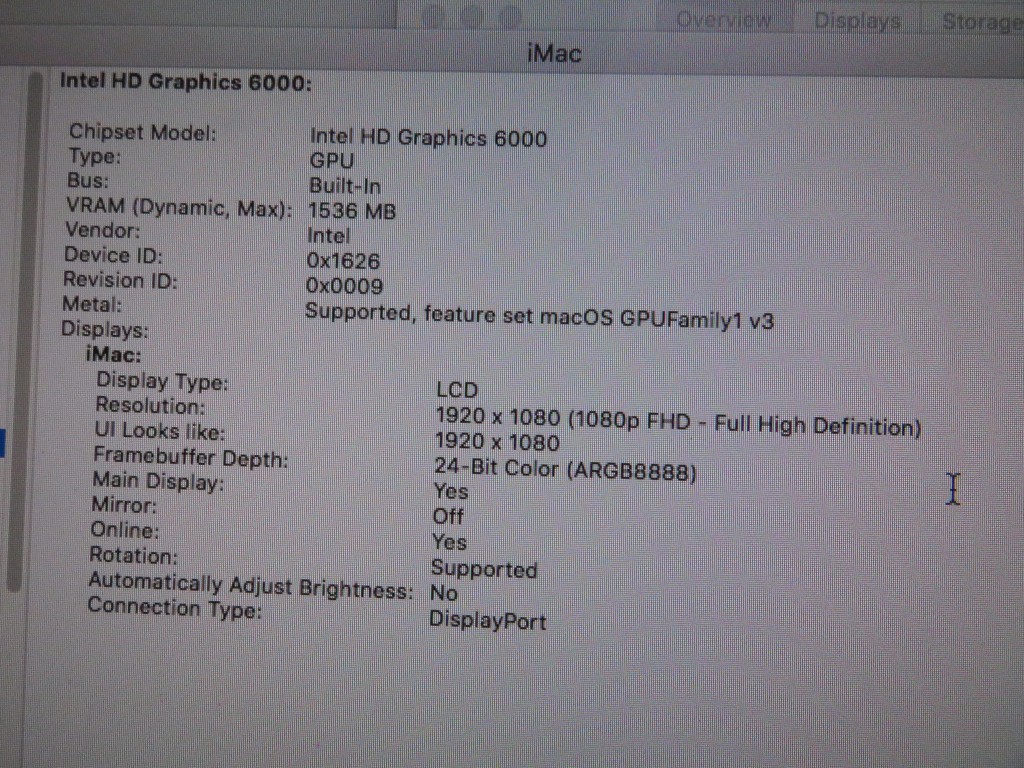
Task: Click the 'Vendor:' label
Action: 103,231
